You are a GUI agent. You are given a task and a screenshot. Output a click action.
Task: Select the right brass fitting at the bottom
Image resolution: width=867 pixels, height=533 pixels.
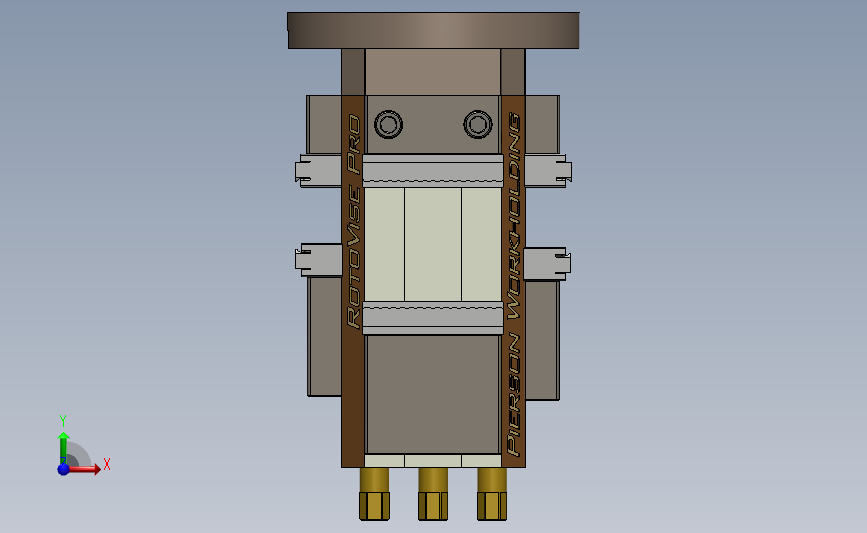tap(492, 494)
